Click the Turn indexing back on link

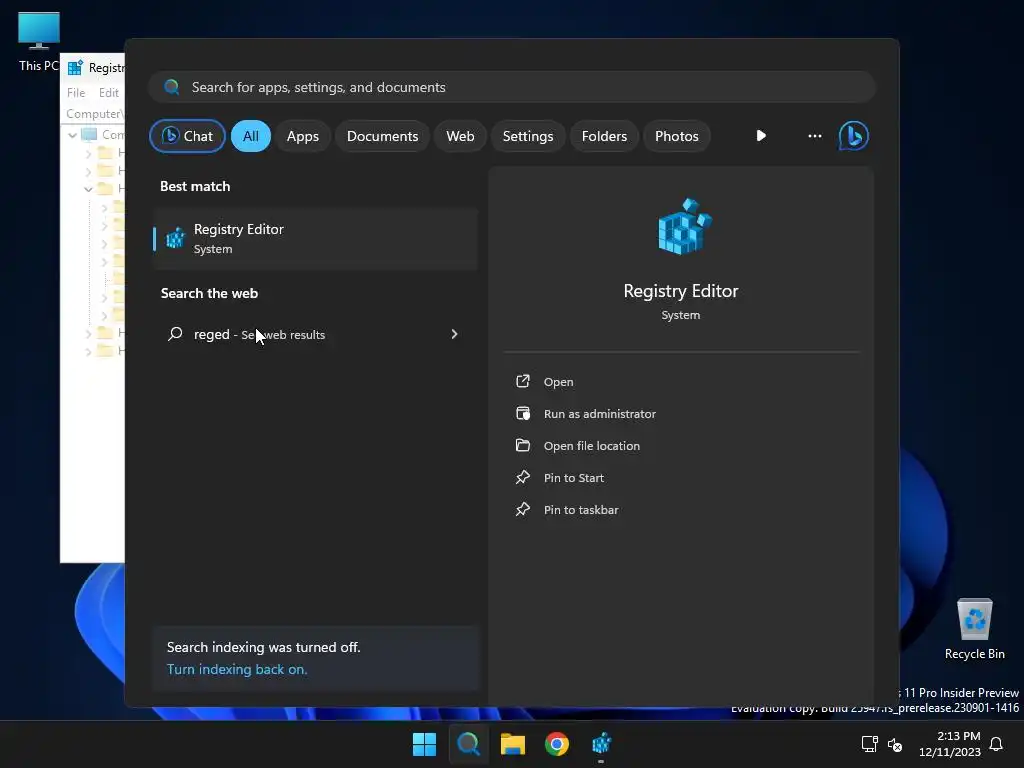236,669
